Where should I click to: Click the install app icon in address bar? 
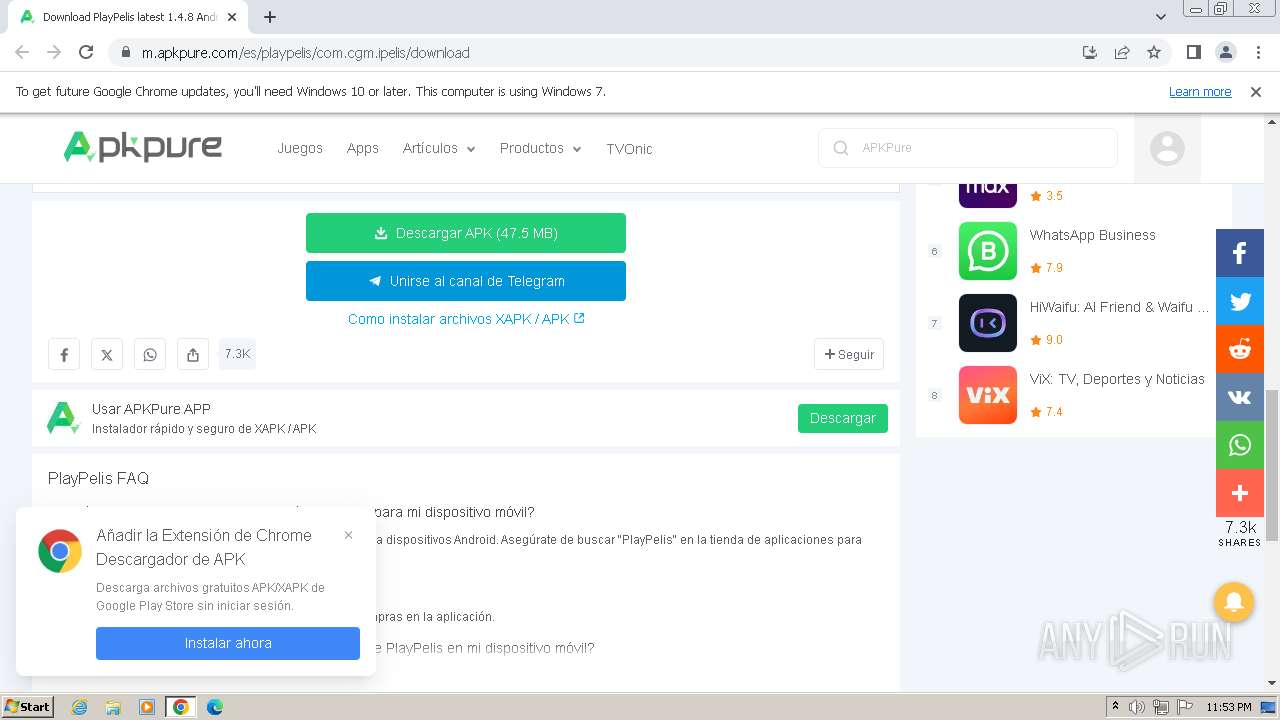pyautogui.click(x=1090, y=52)
